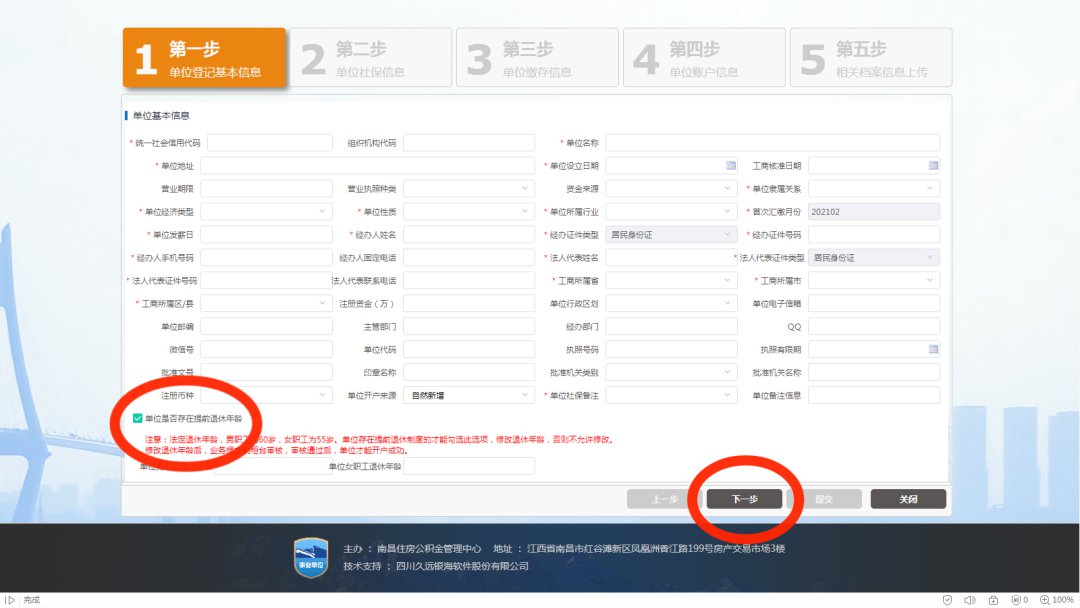1080x608 pixels.
Task: Expand the 营业执照种类 dropdown
Action: tap(525, 188)
